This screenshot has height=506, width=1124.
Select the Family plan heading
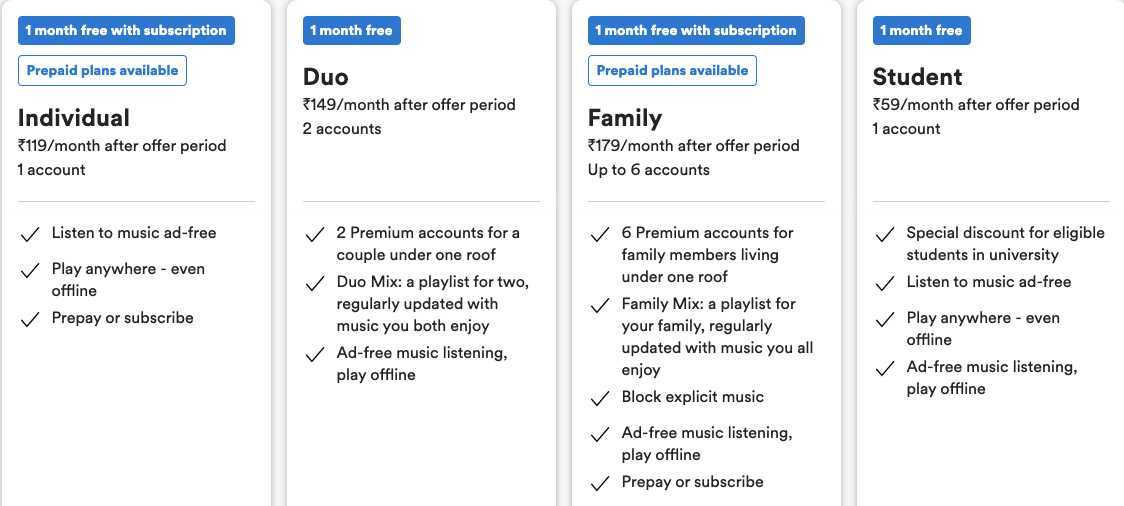pyautogui.click(x=625, y=118)
